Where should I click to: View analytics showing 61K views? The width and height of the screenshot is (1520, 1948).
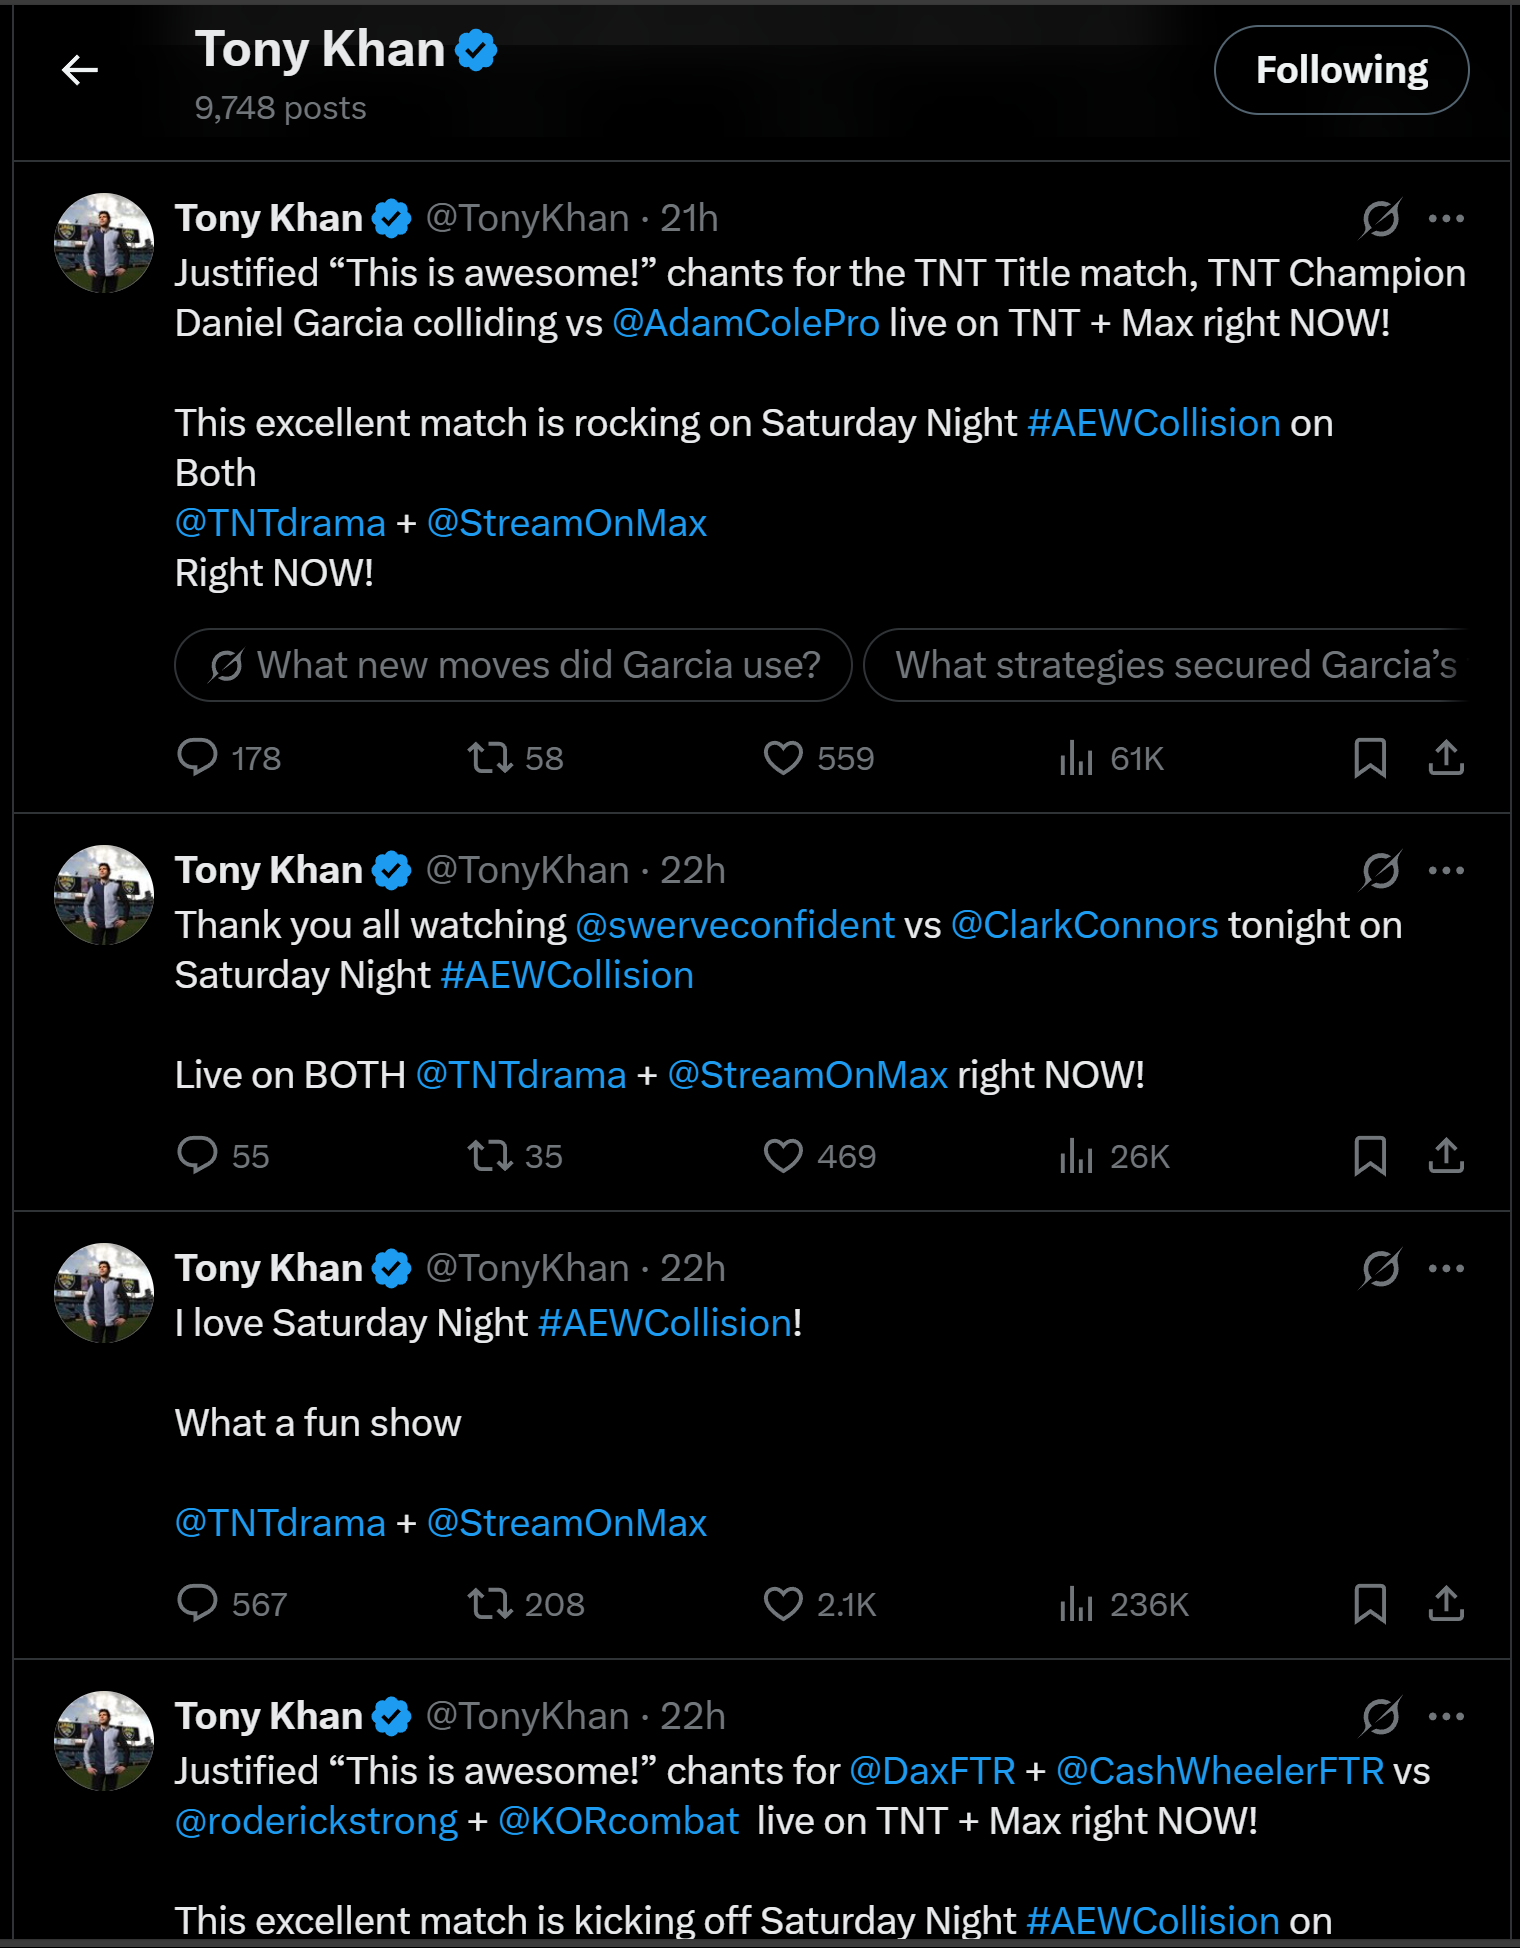1077,757
